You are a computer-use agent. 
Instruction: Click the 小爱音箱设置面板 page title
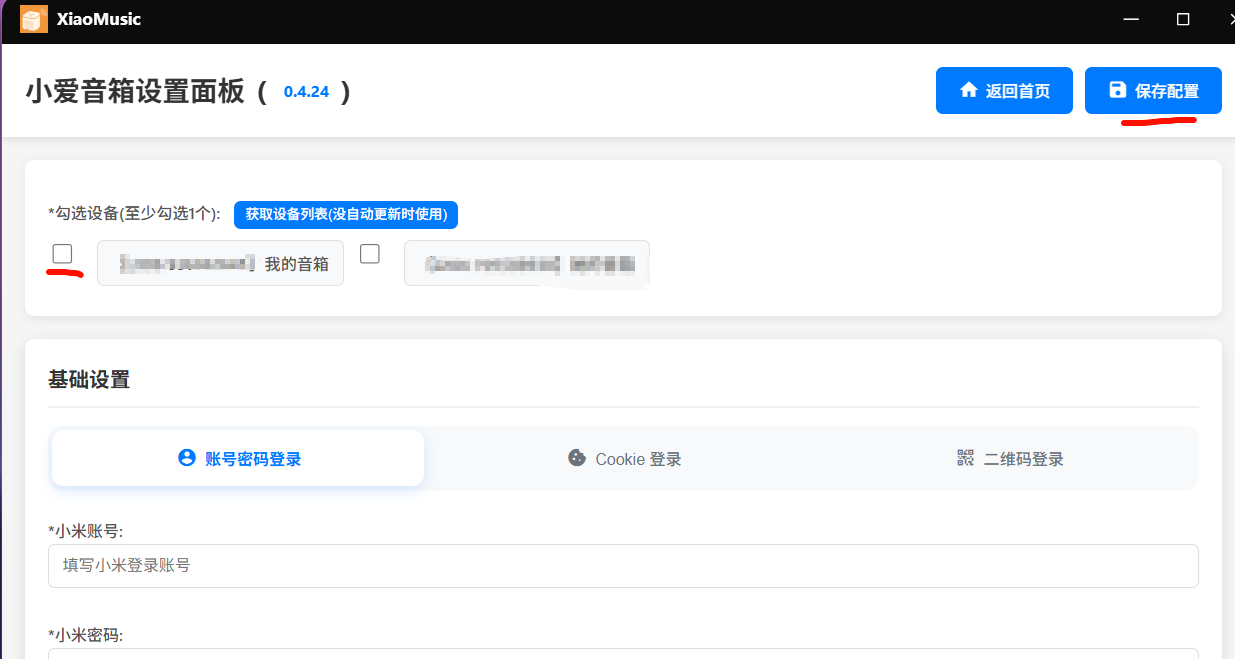coord(135,92)
